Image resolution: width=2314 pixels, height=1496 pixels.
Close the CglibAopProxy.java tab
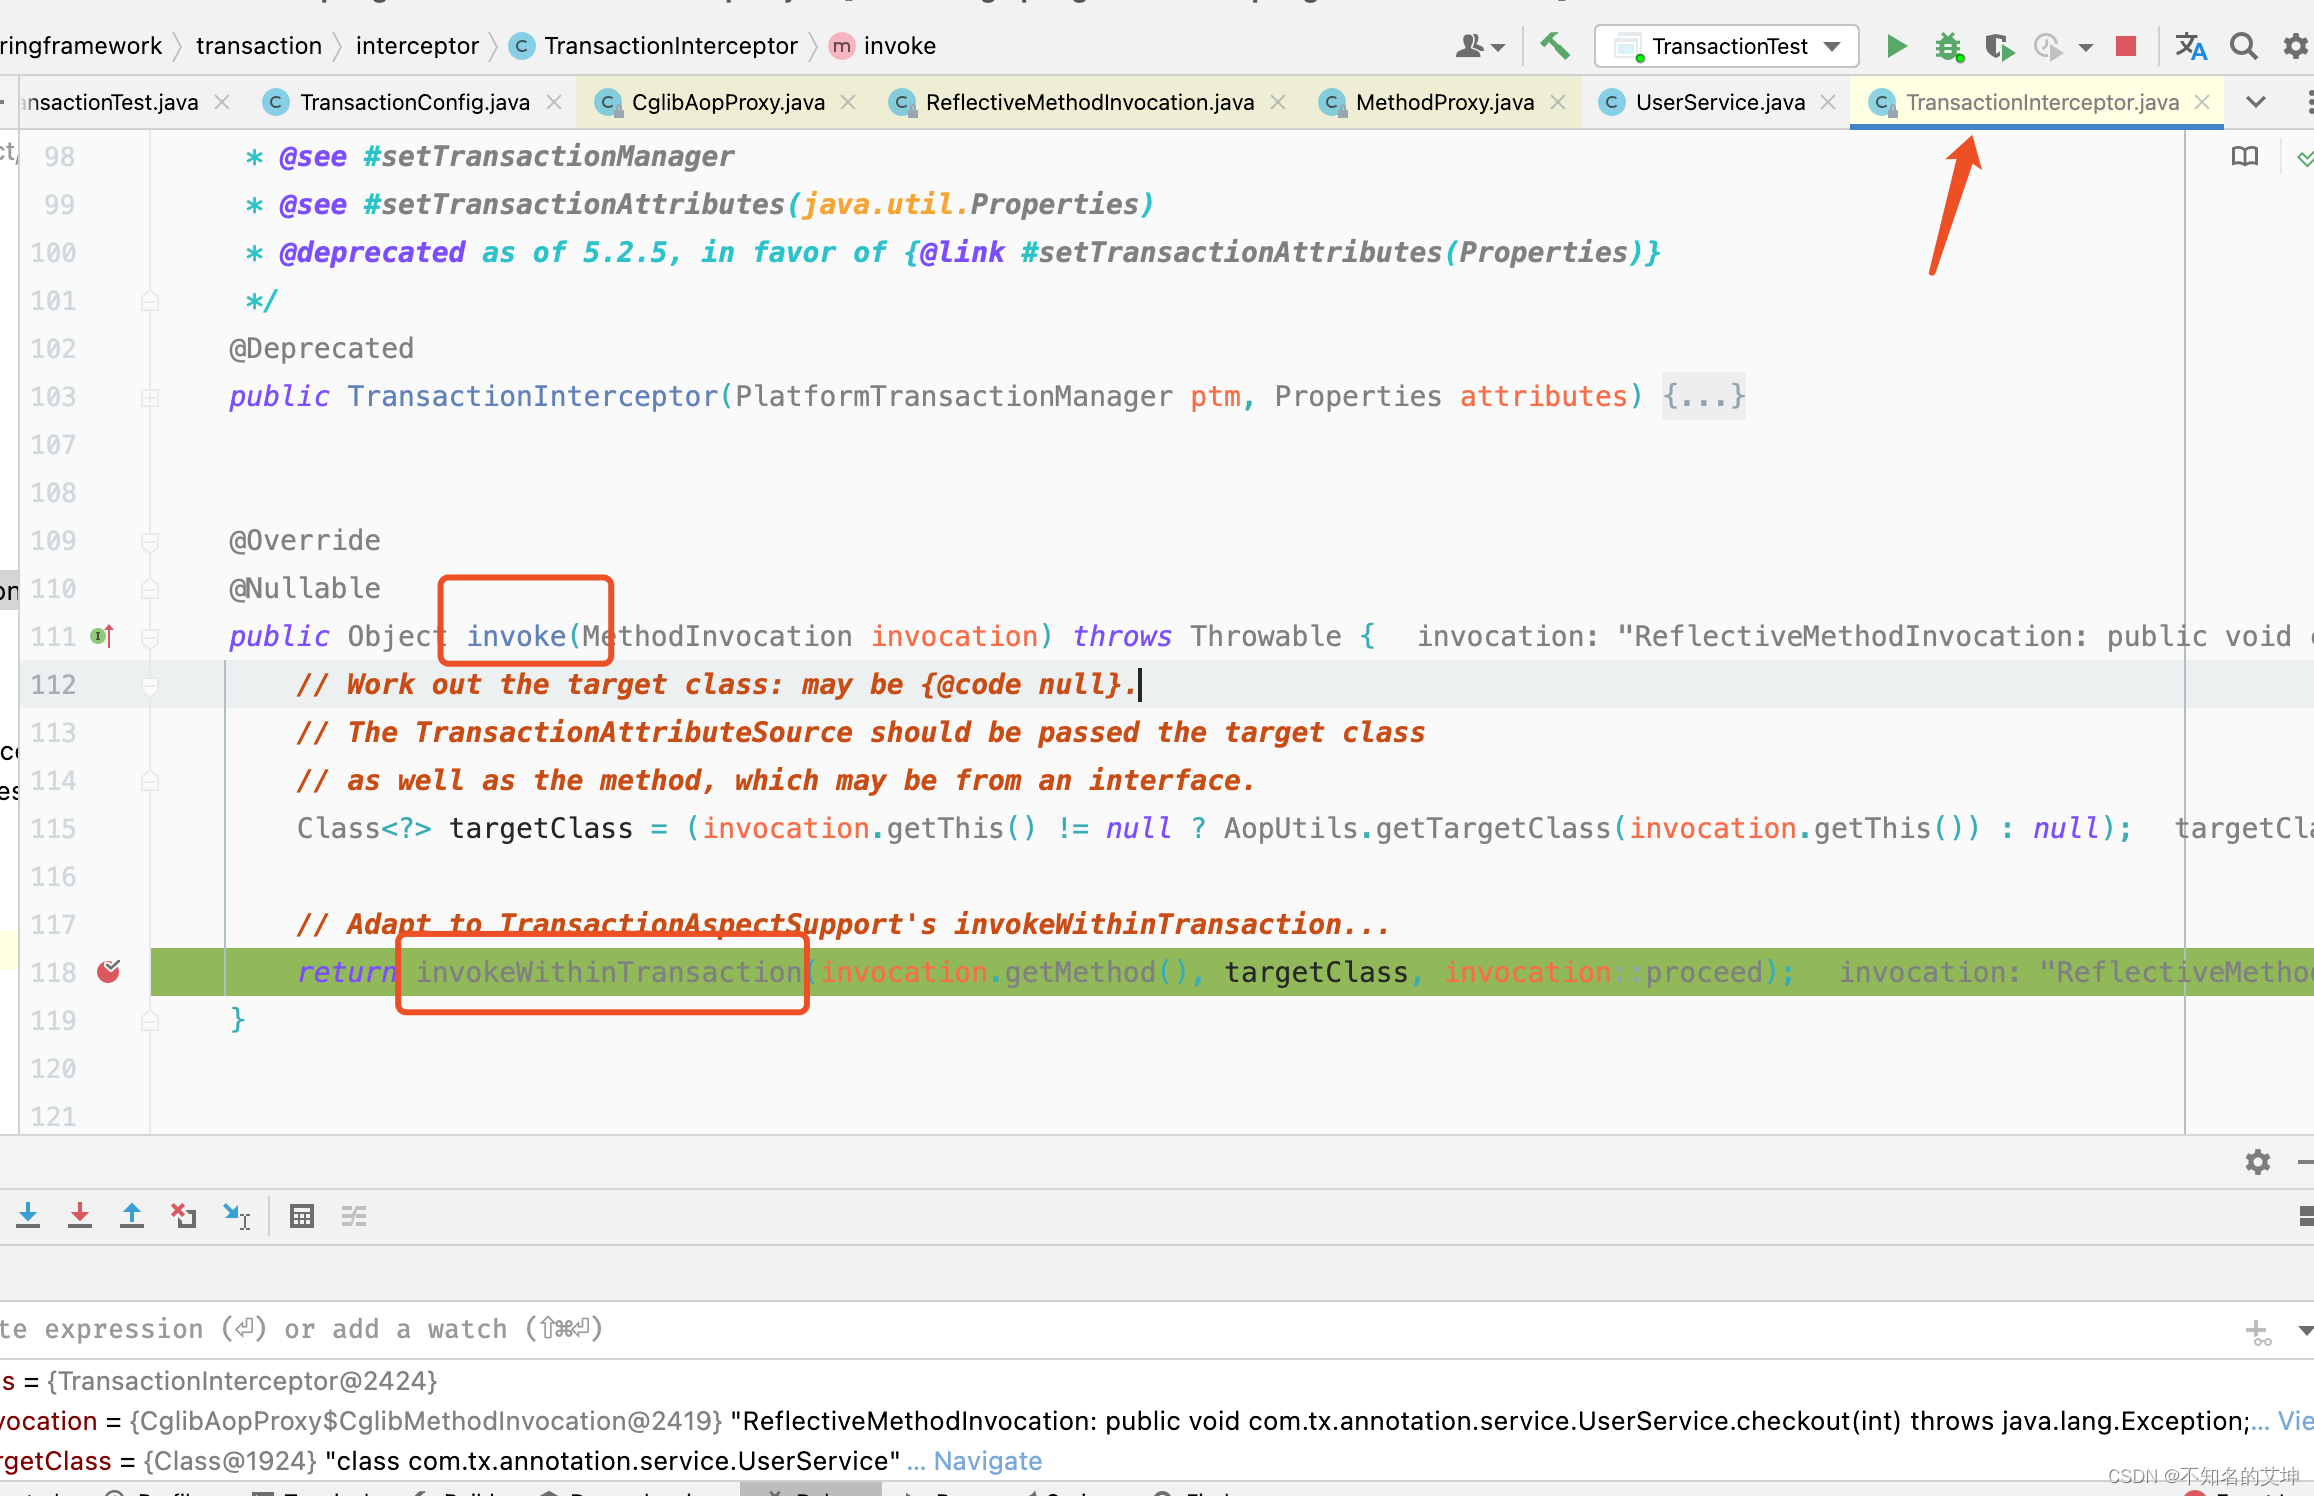848,102
